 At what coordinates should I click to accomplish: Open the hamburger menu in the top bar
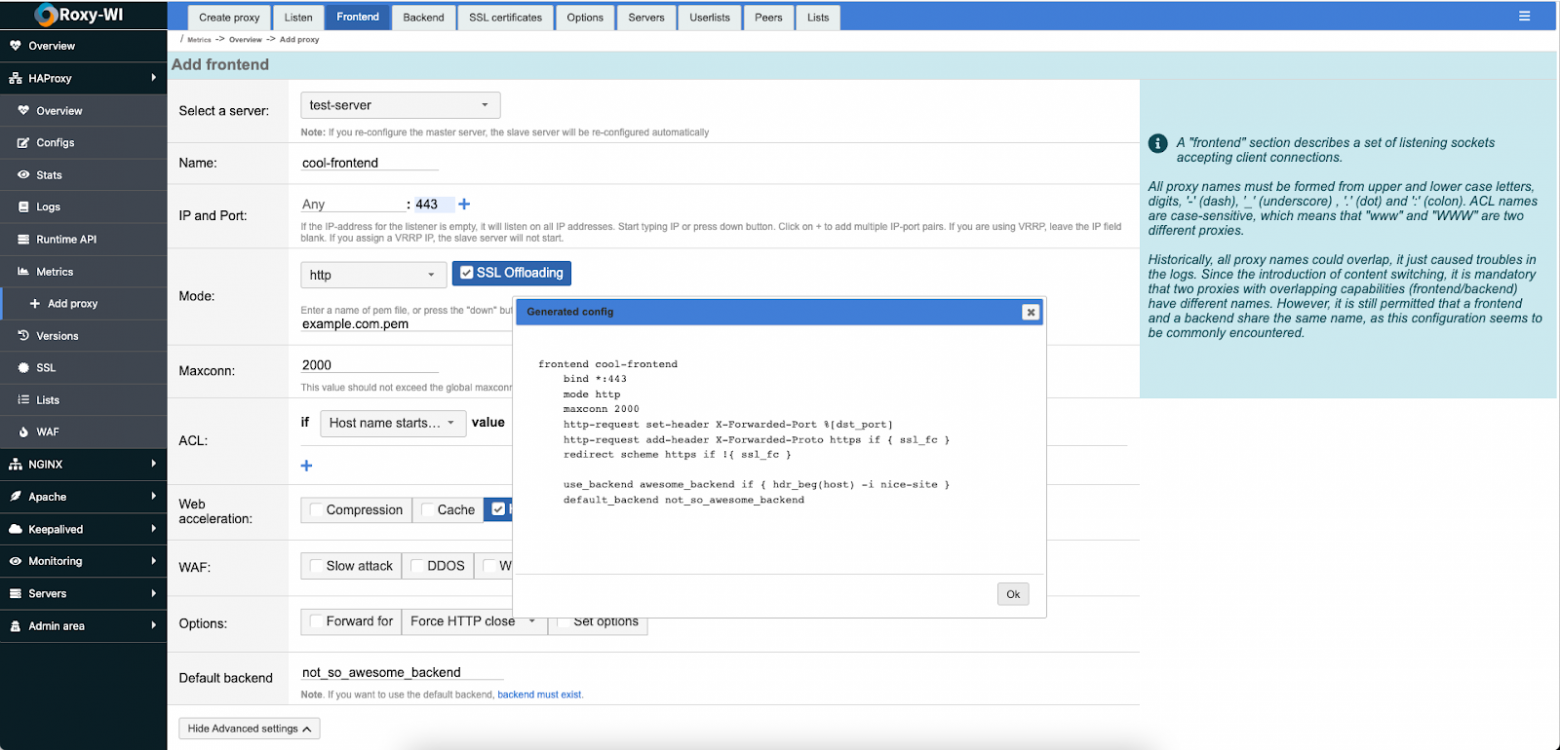pos(1524,16)
